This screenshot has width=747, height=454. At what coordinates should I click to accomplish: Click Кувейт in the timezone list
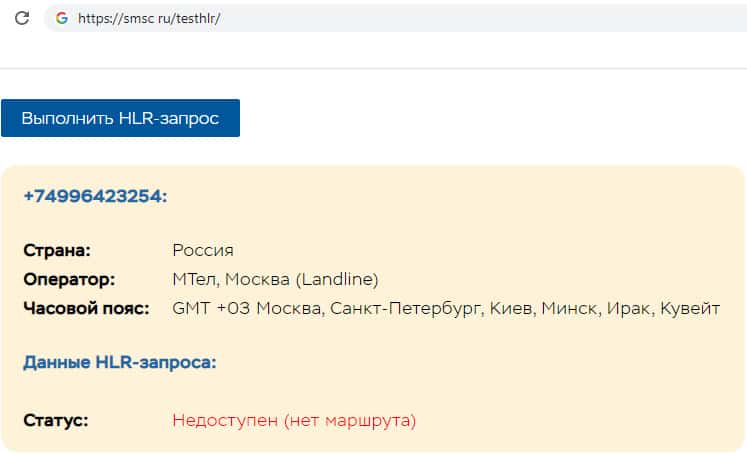coord(690,308)
